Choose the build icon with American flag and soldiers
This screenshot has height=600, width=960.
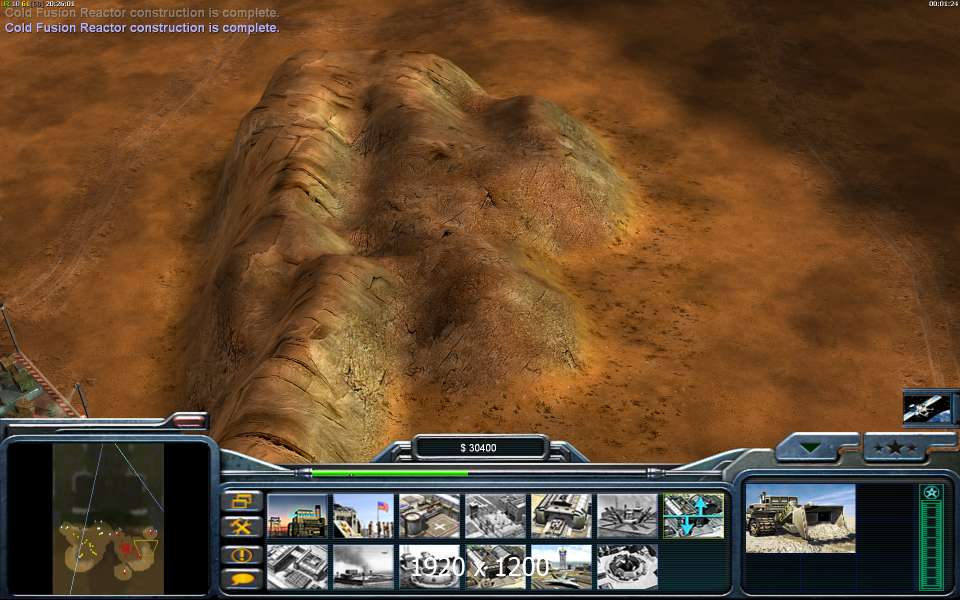(x=364, y=517)
